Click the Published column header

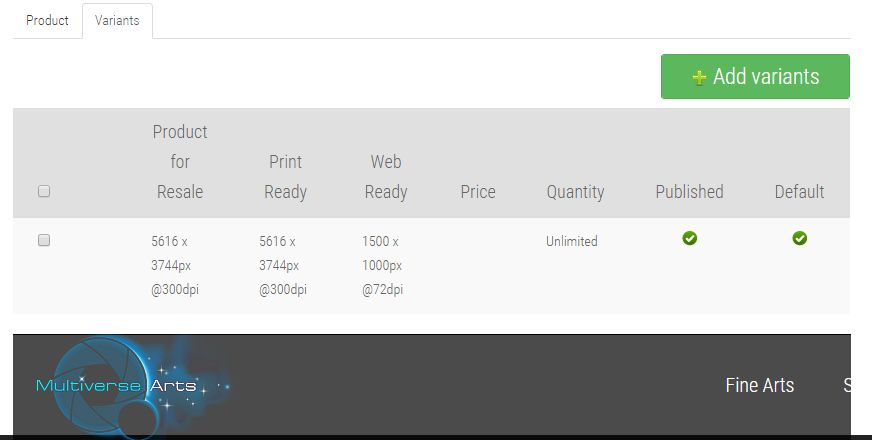tap(690, 192)
